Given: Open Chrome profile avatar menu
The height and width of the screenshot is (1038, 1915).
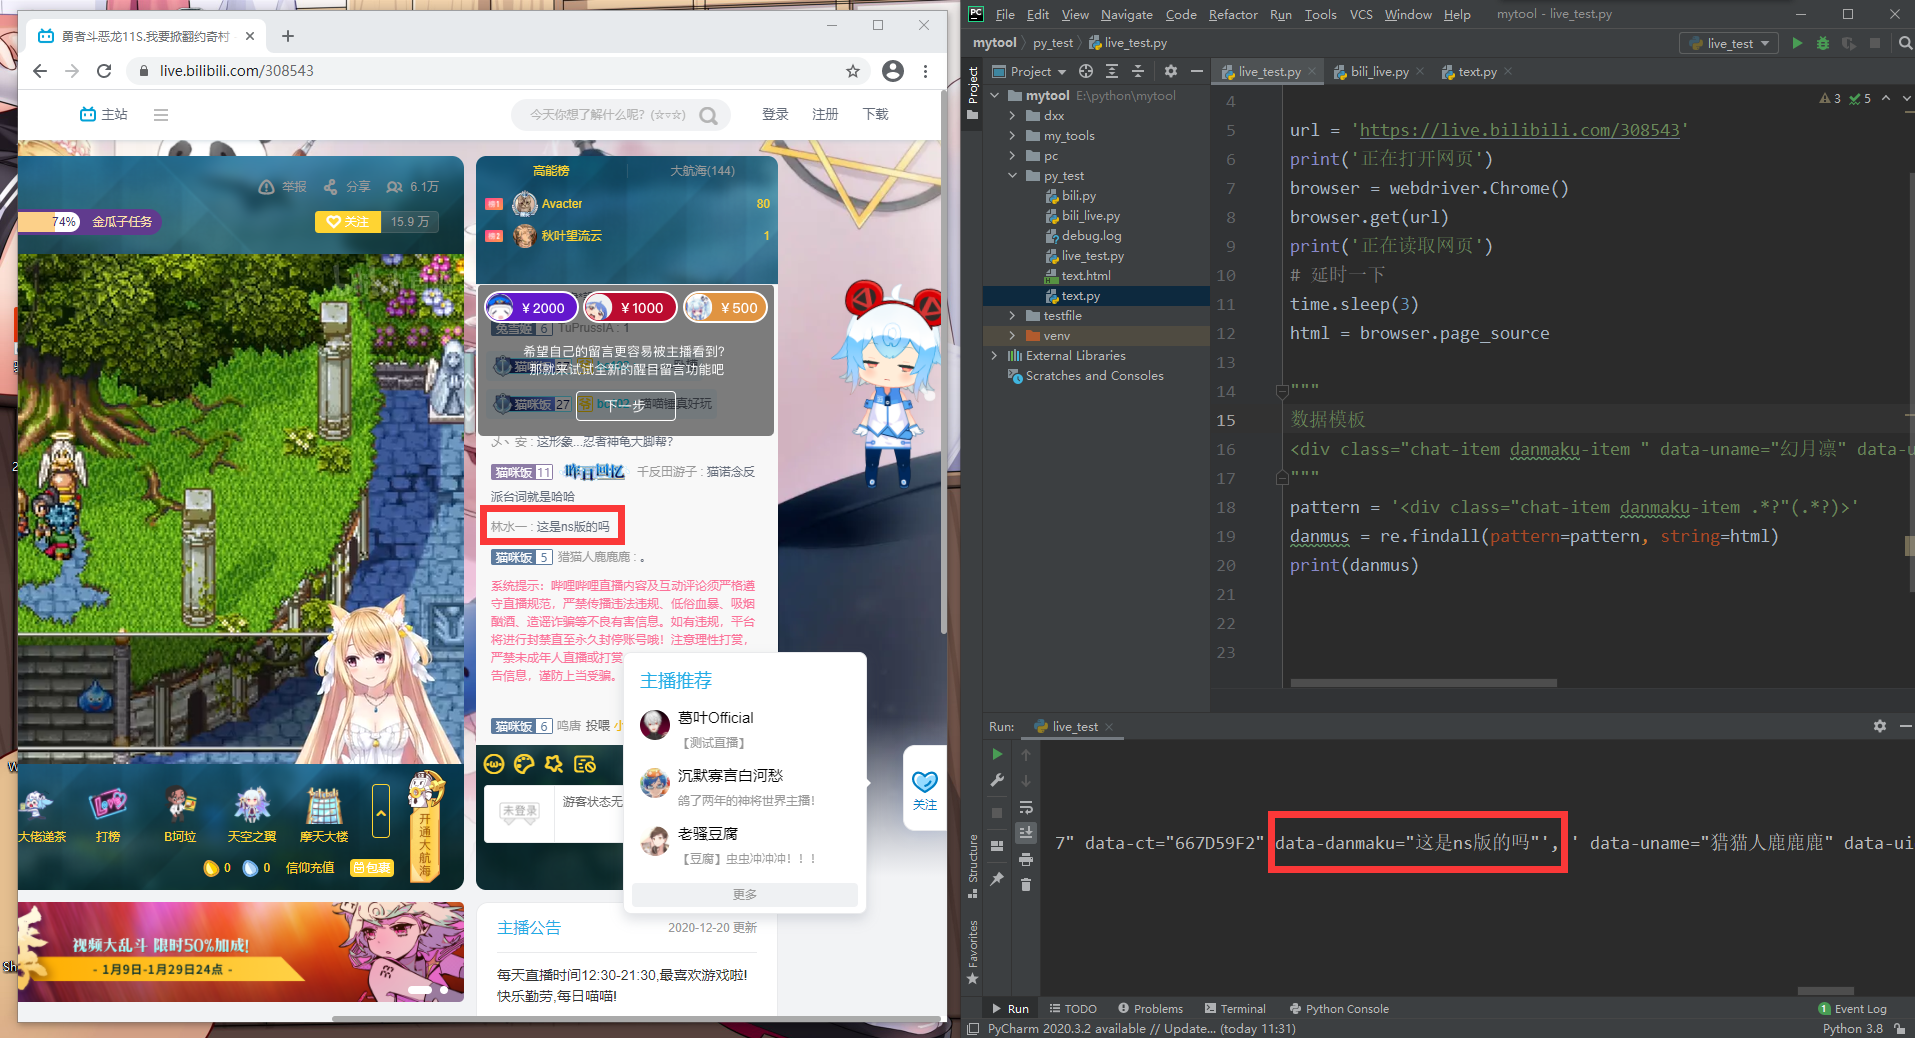Looking at the screenshot, I should click(893, 71).
